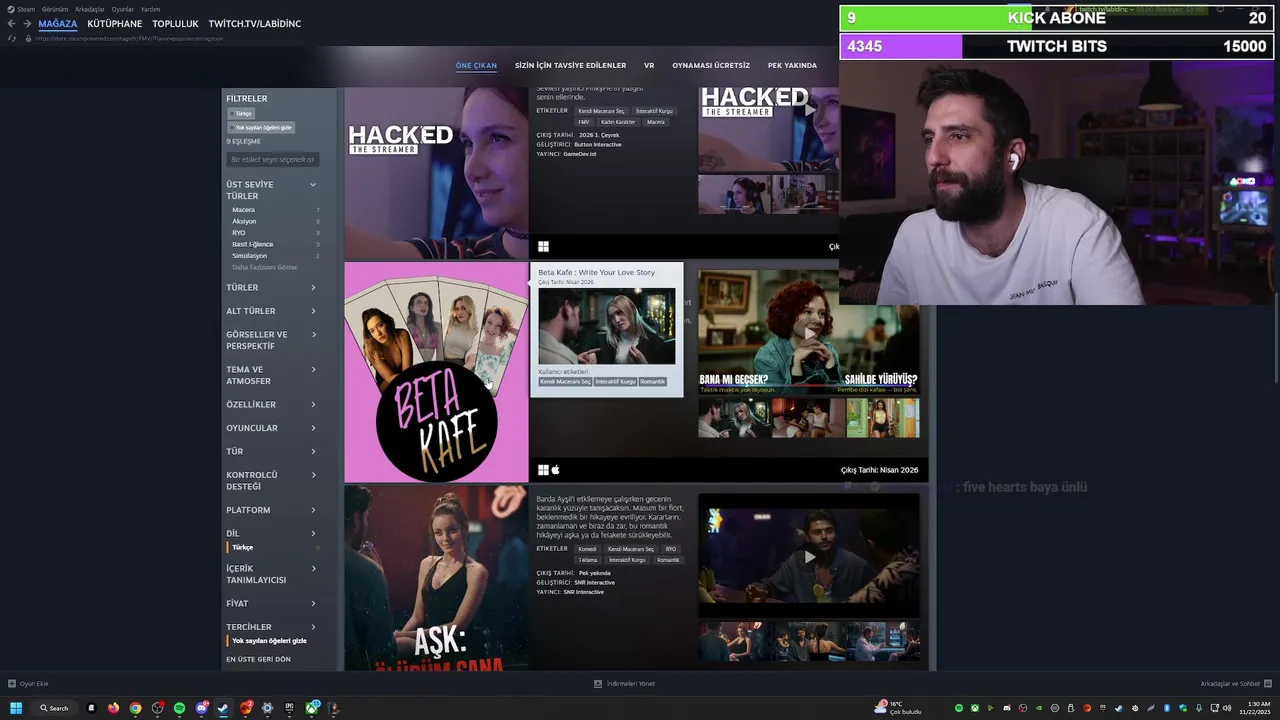This screenshot has height=720, width=1280.
Task: Expand the TÜRLER filter section
Action: 271,287
